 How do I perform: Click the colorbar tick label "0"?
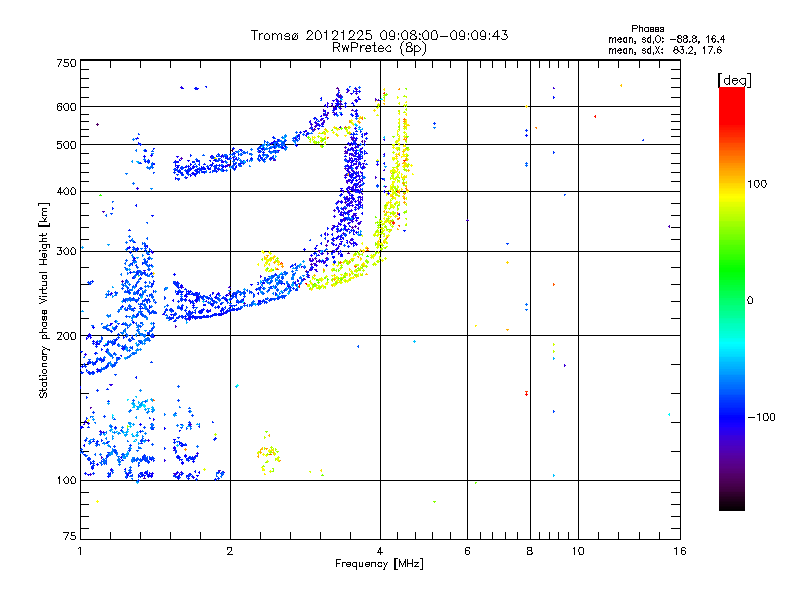pyautogui.click(x=750, y=300)
